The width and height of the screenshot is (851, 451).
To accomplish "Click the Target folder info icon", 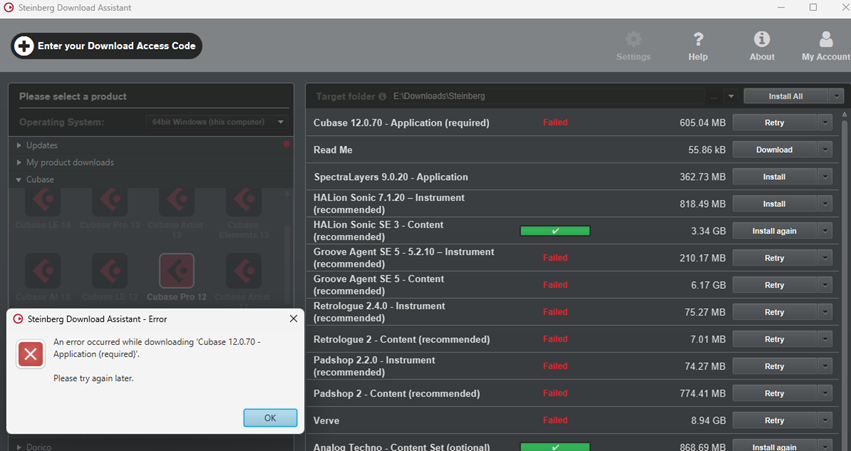I will pos(382,97).
